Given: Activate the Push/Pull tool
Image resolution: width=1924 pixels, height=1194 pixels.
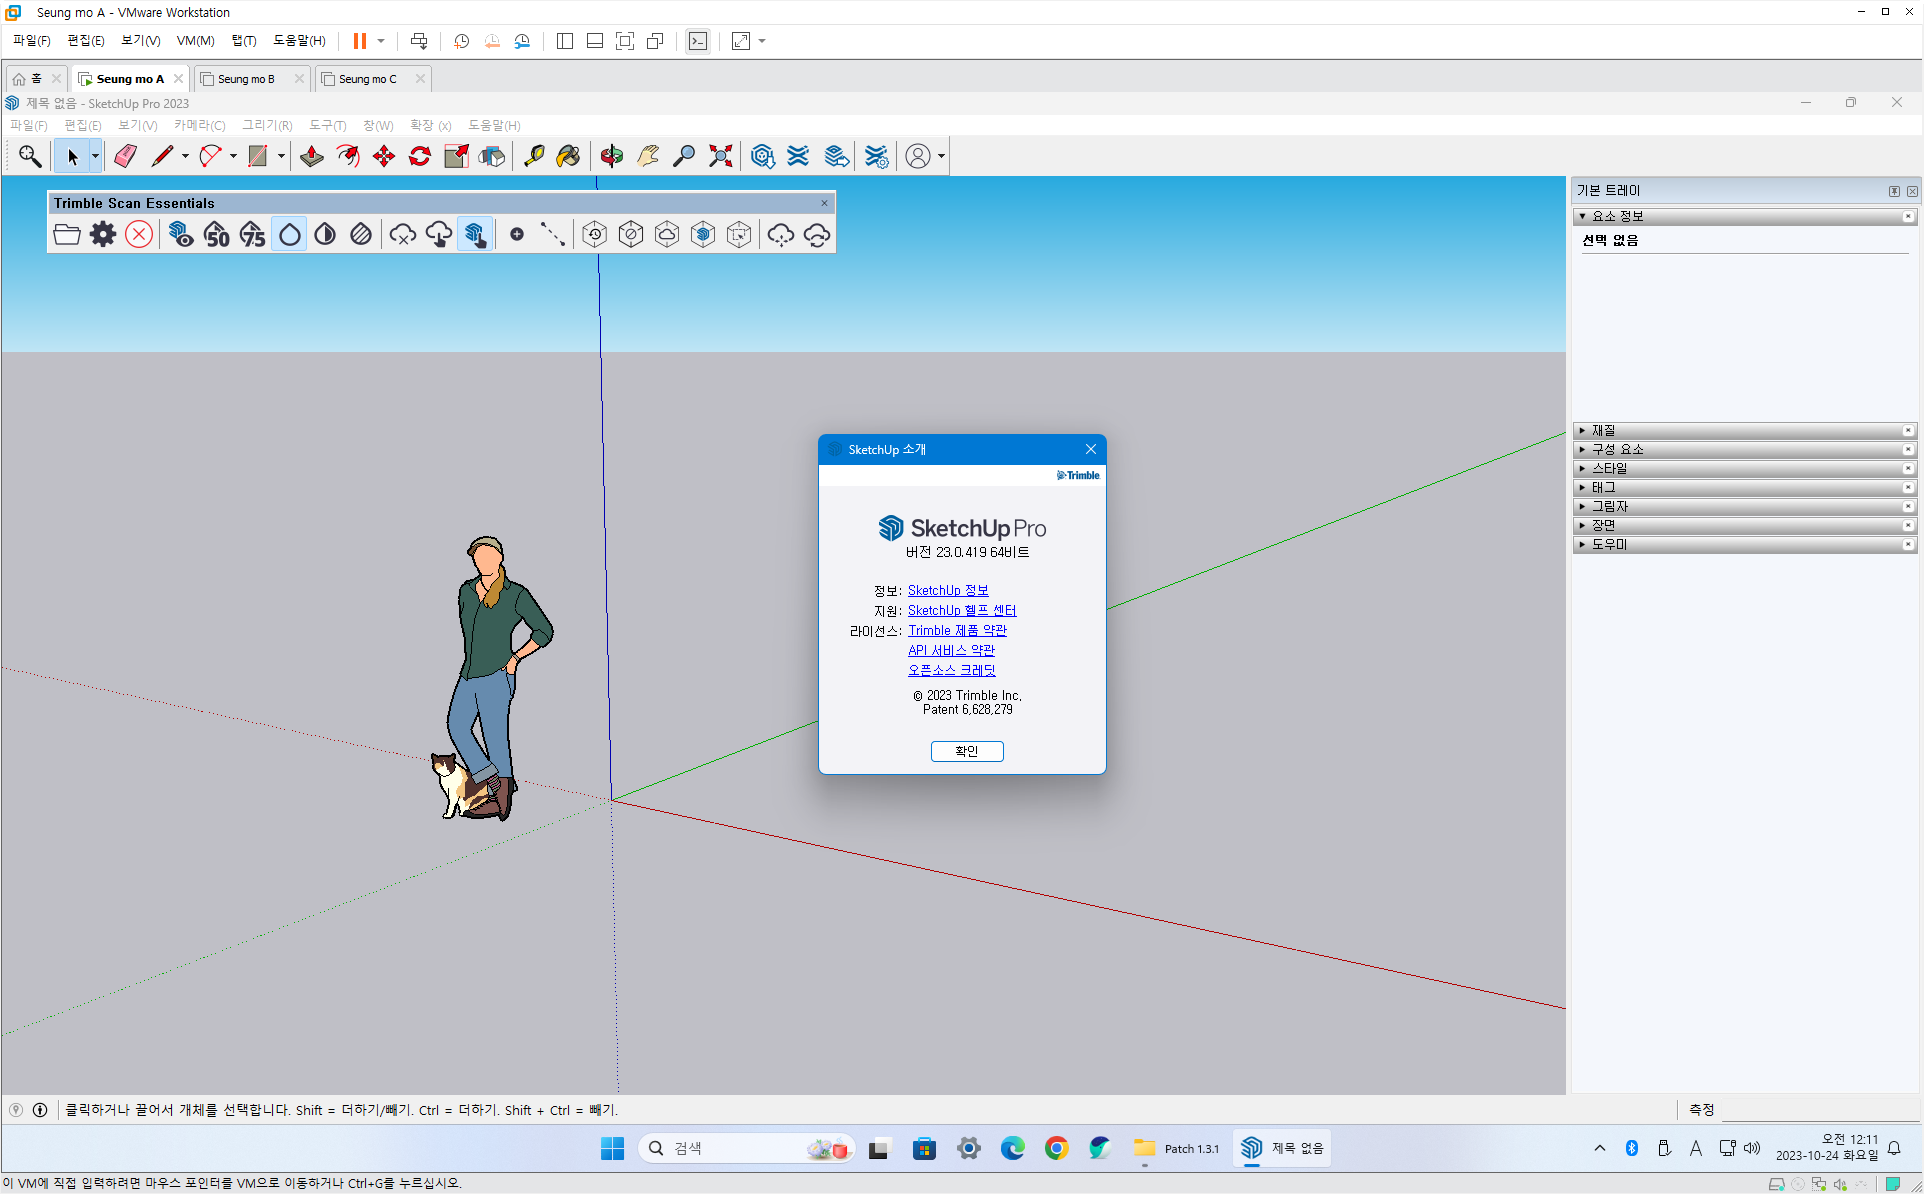Looking at the screenshot, I should click(311, 156).
